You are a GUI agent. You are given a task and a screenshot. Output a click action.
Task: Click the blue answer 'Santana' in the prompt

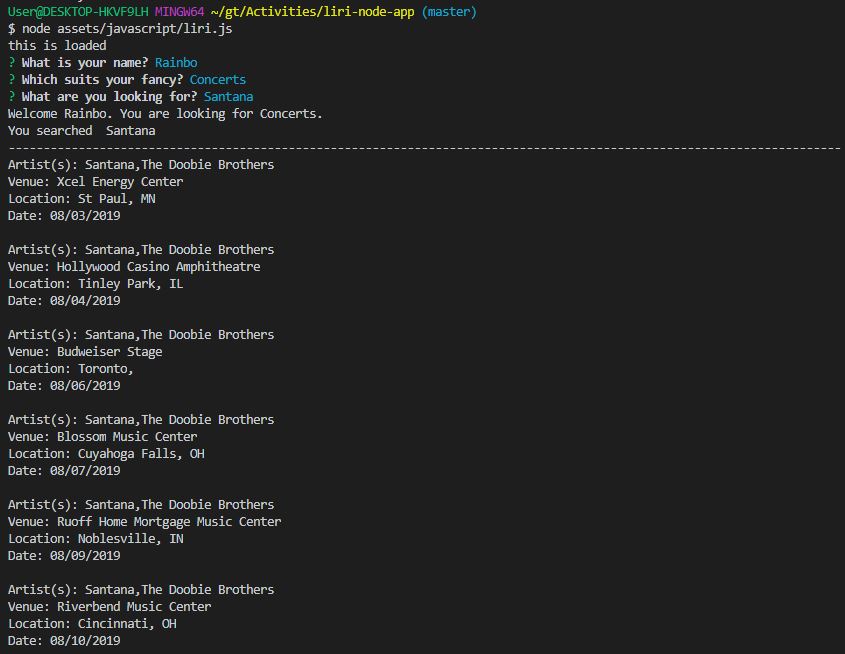228,96
